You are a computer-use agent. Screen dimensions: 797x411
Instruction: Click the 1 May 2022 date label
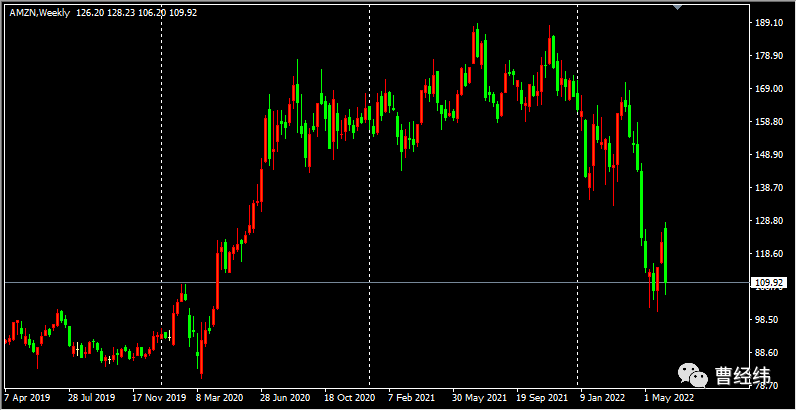point(669,397)
